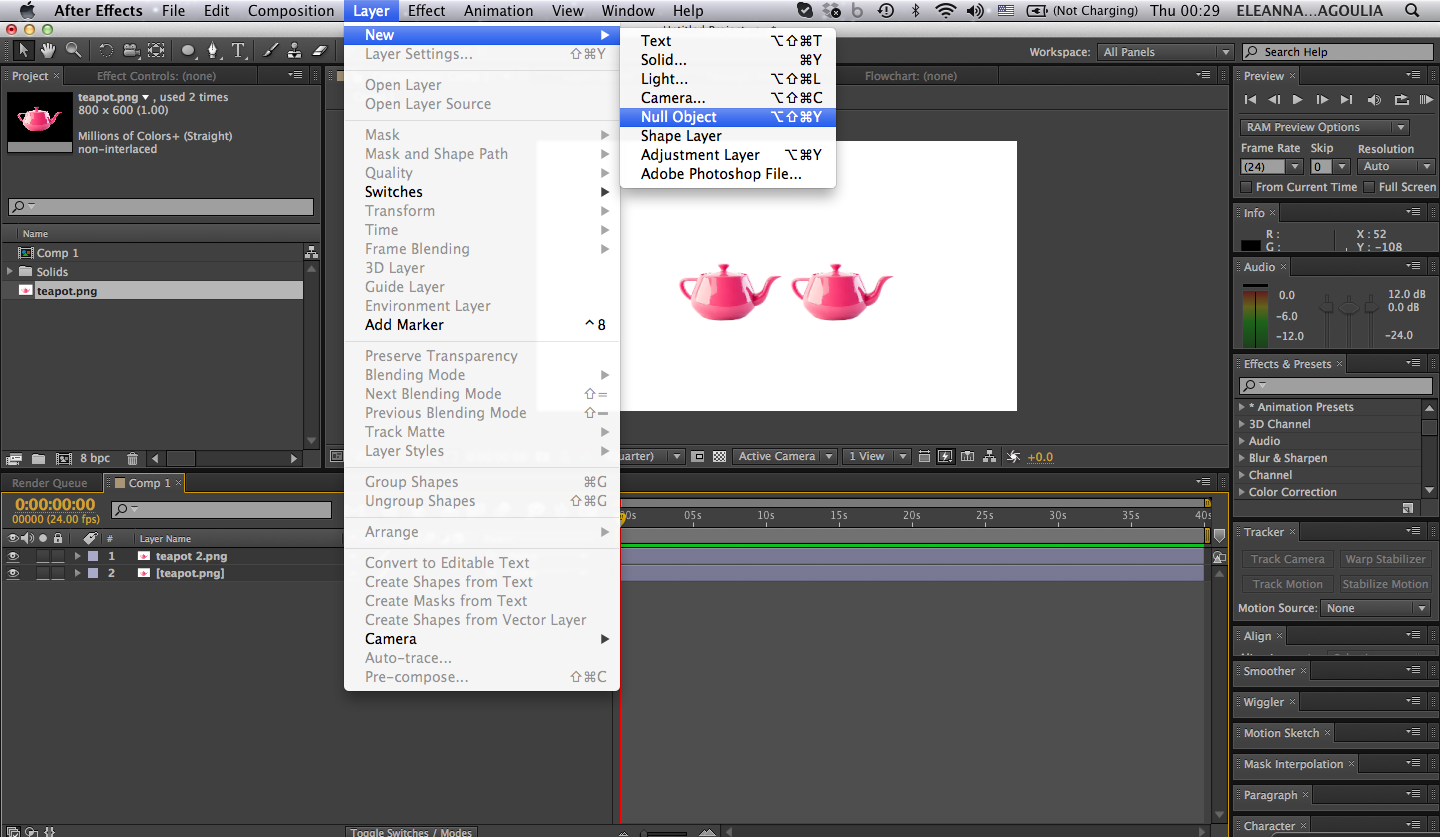Toggle solo switch for [teapot.png] layer
Viewport: 1440px width, 837px height.
pyautogui.click(x=43, y=573)
